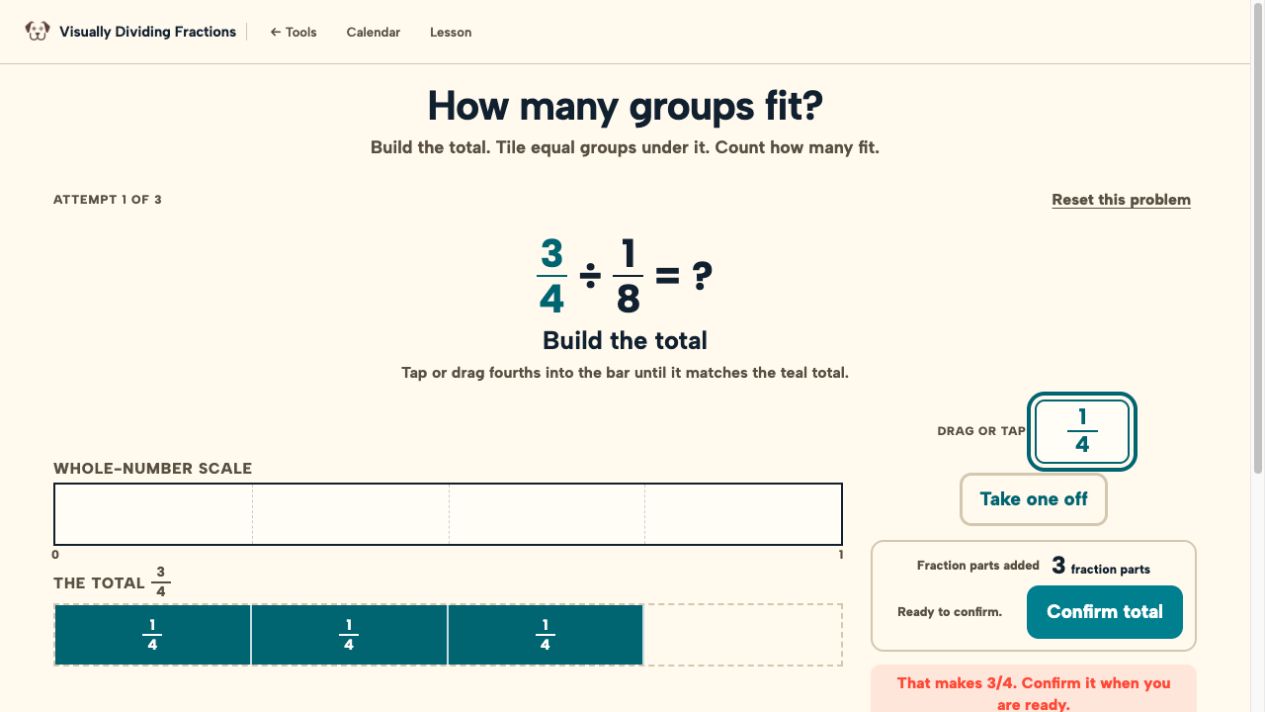This screenshot has height=712, width=1265.
Task: Click the empty dashed slot in total bar
Action: 742,635
